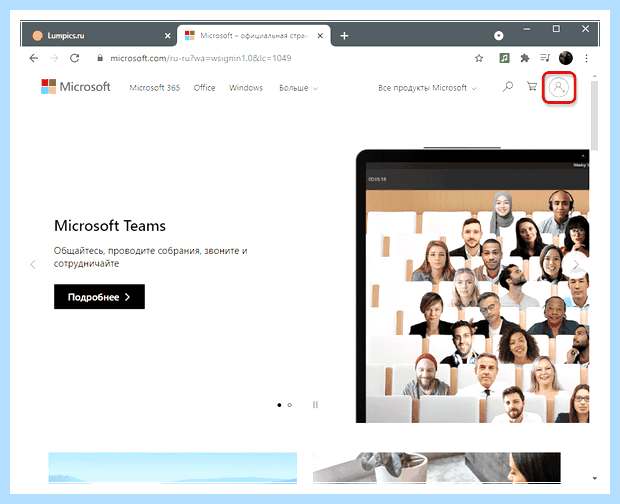620x504 pixels.
Task: Open the plant and person promo thumbnail
Action: (x=437, y=468)
